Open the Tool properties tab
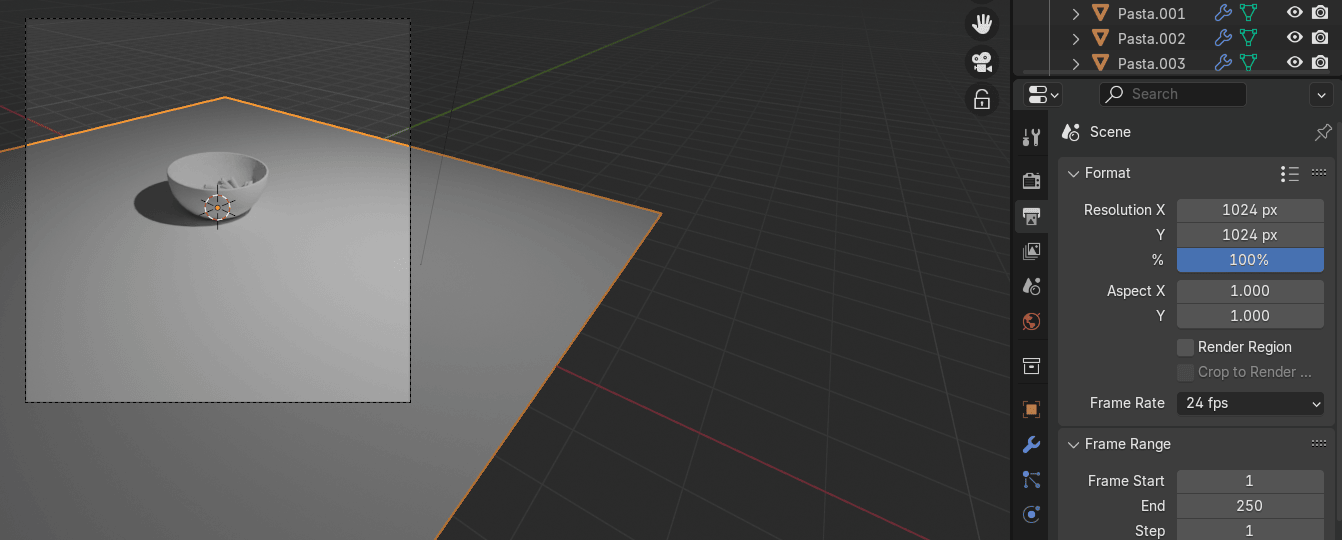 pos(1032,138)
